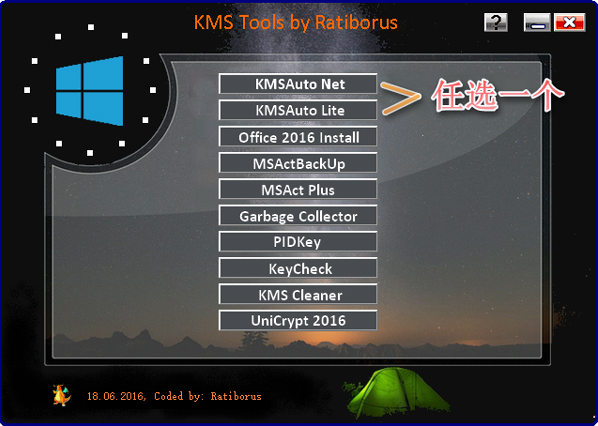Click the KMS Tools by Ratiborus title
598x426 pixels.
pos(296,23)
